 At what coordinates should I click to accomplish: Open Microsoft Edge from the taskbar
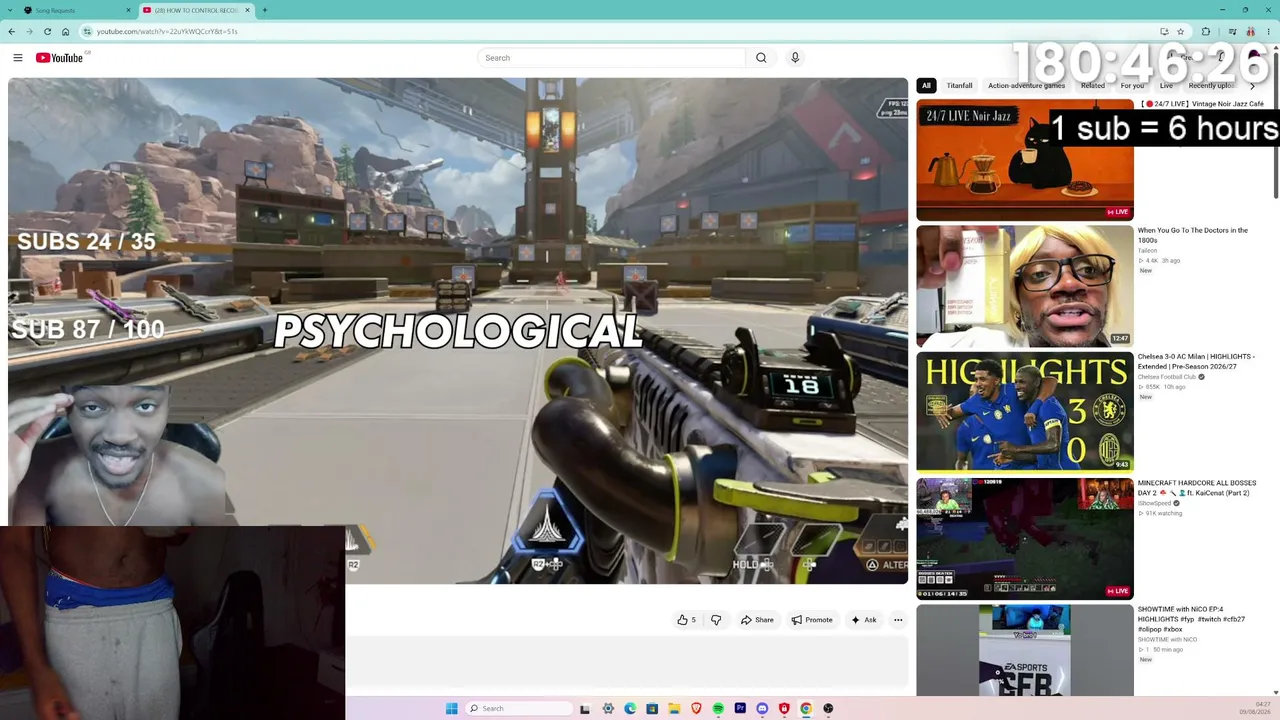[x=630, y=708]
